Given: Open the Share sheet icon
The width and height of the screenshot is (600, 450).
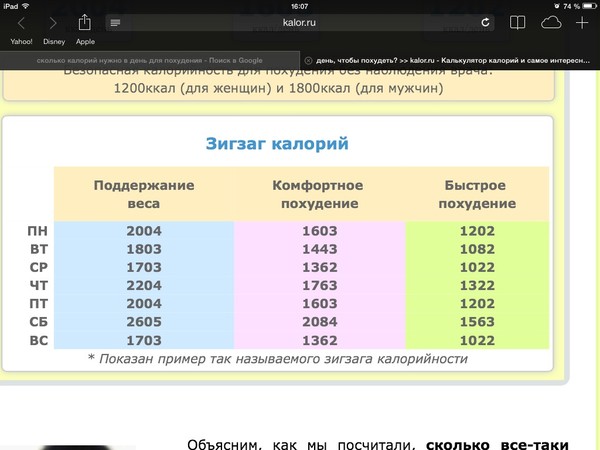Looking at the screenshot, I should click(x=85, y=22).
